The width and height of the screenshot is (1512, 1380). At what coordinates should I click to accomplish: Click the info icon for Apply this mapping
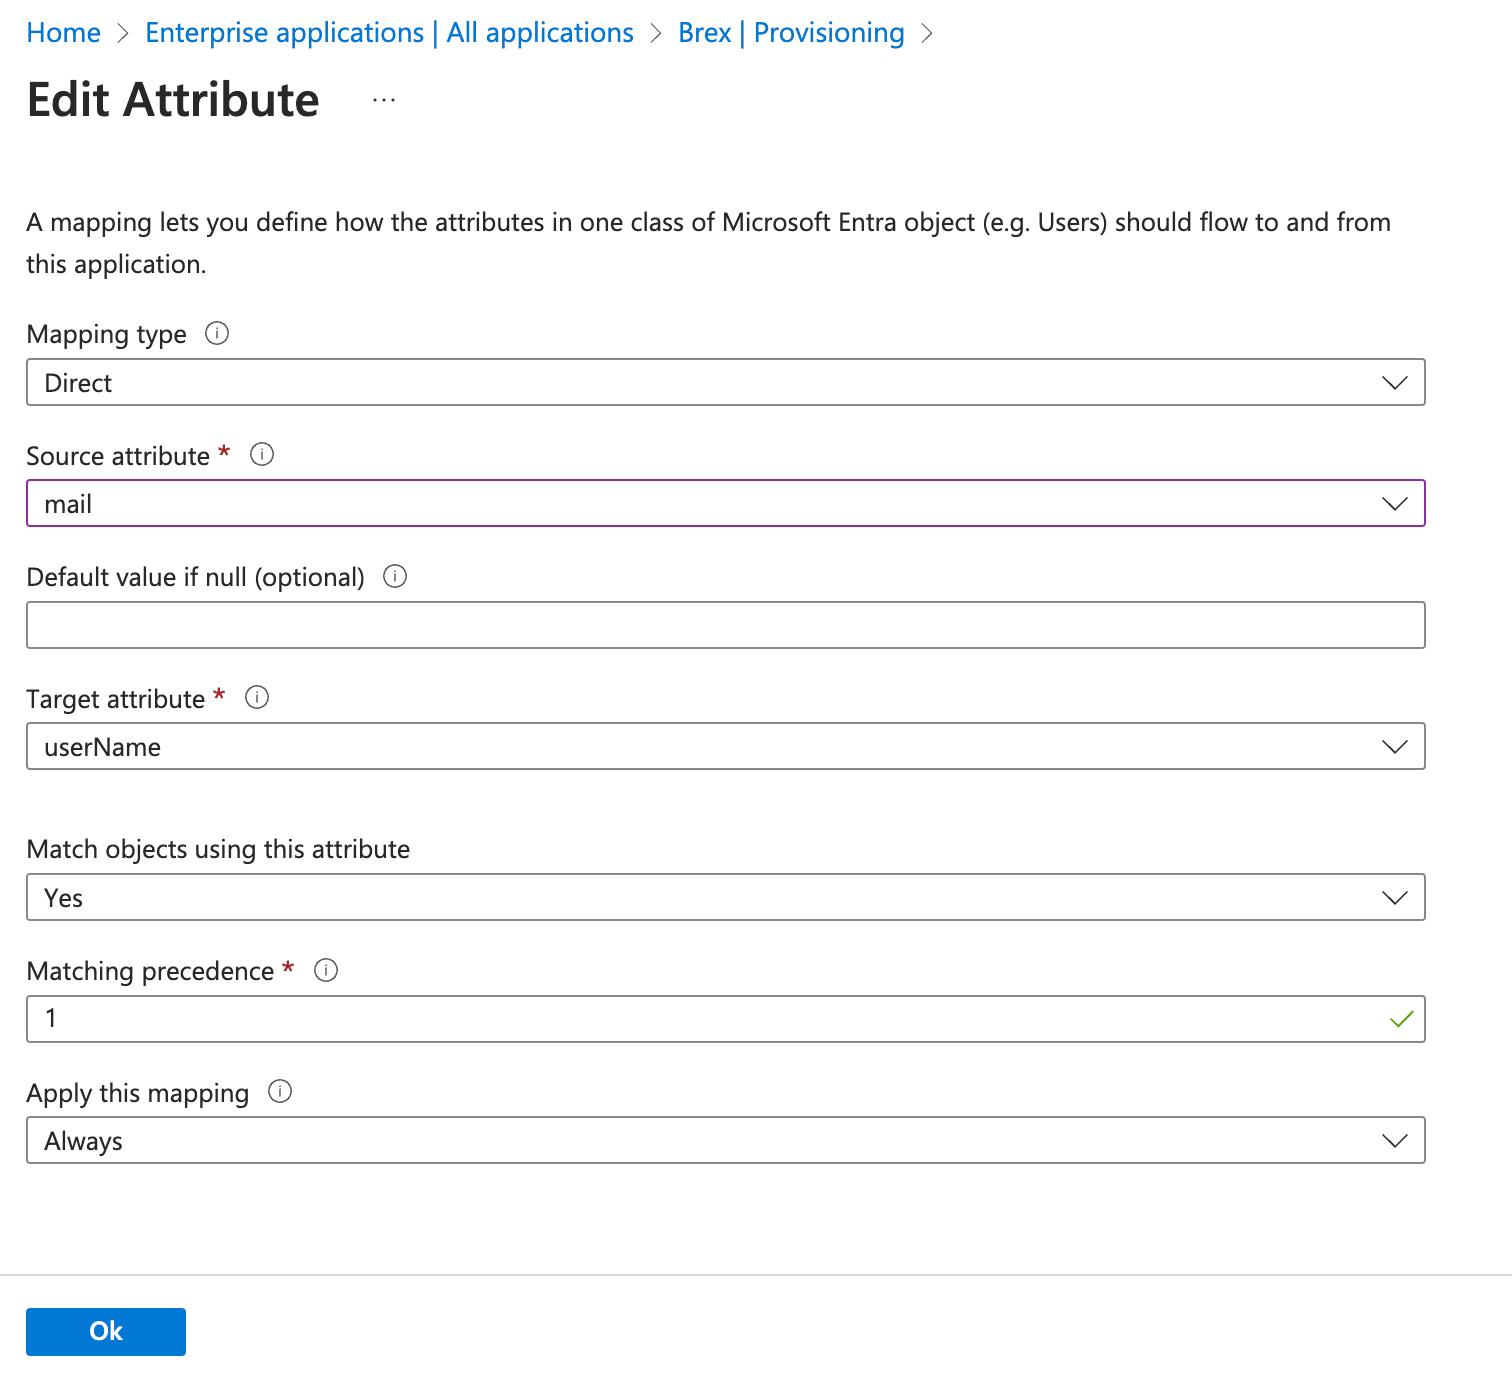(281, 1092)
